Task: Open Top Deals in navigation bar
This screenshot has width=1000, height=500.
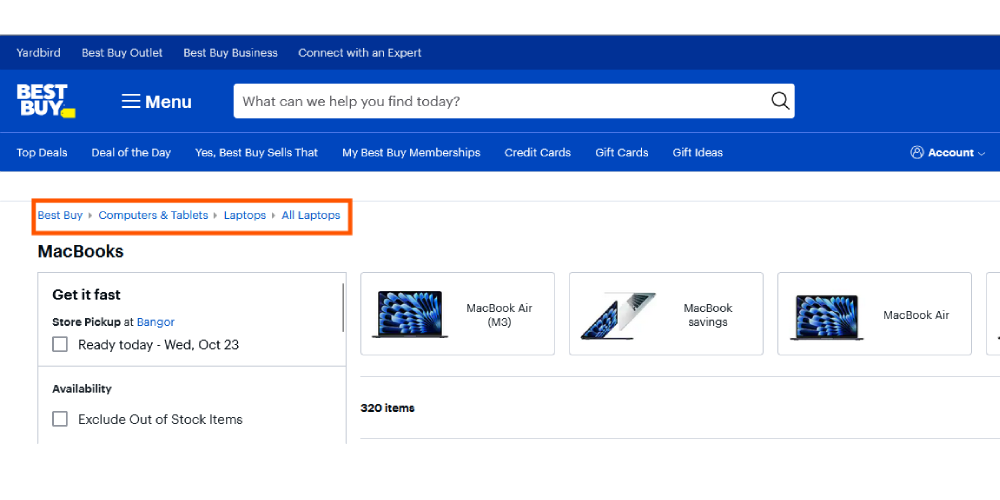Action: click(42, 153)
